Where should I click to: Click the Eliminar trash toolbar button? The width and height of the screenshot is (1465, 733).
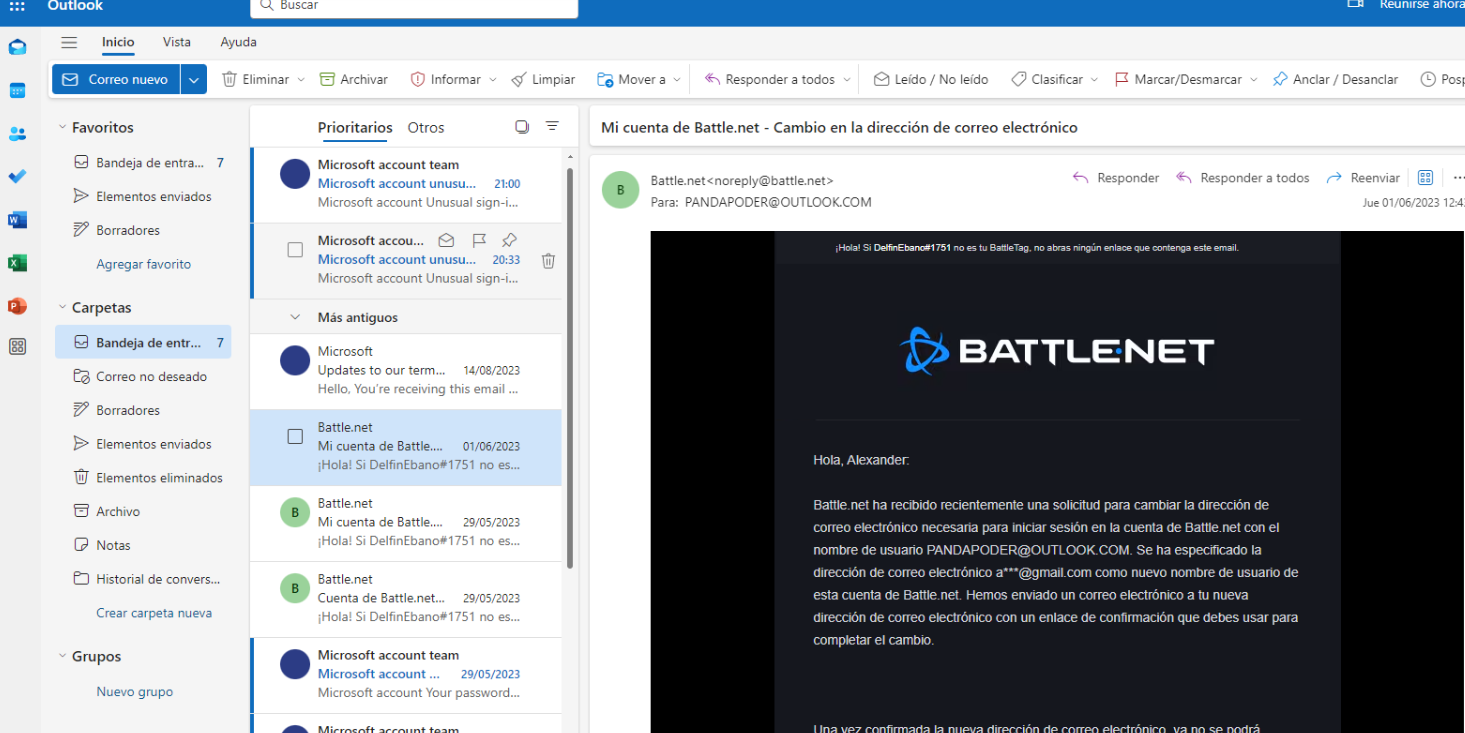(255, 79)
